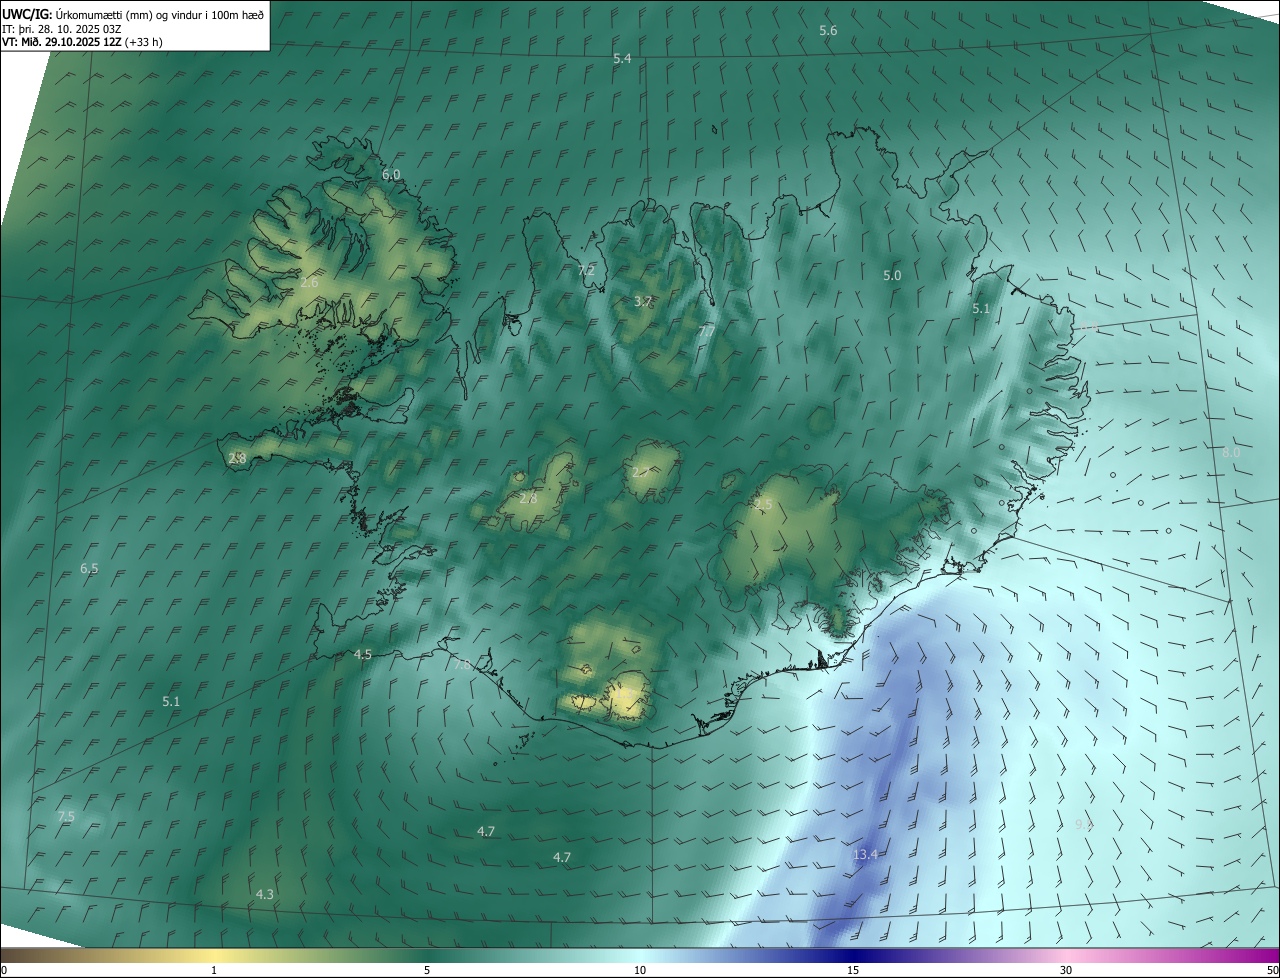Click the 4.3 value label
1280x978 pixels.
coord(264,894)
